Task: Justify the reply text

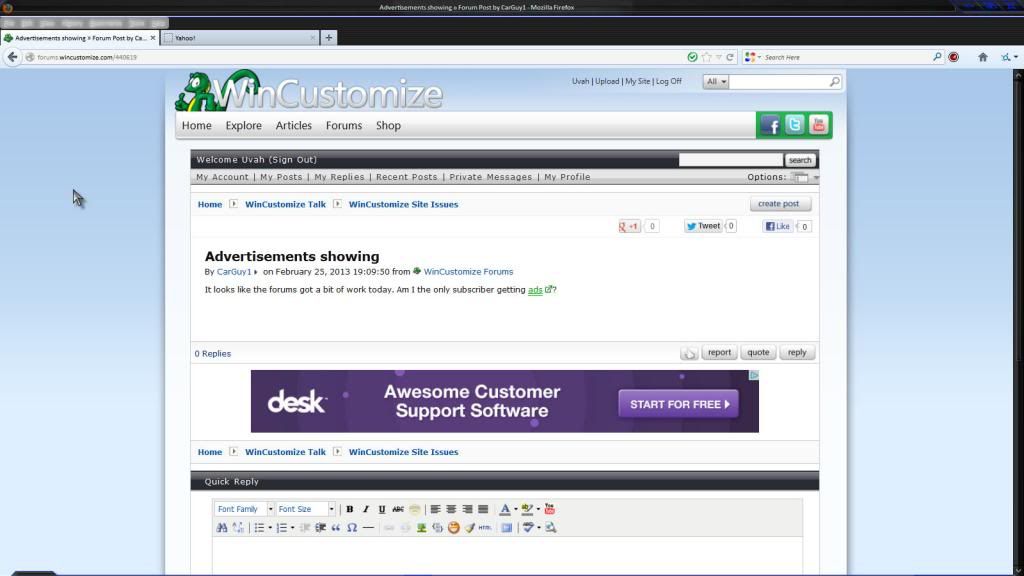Action: tap(483, 509)
